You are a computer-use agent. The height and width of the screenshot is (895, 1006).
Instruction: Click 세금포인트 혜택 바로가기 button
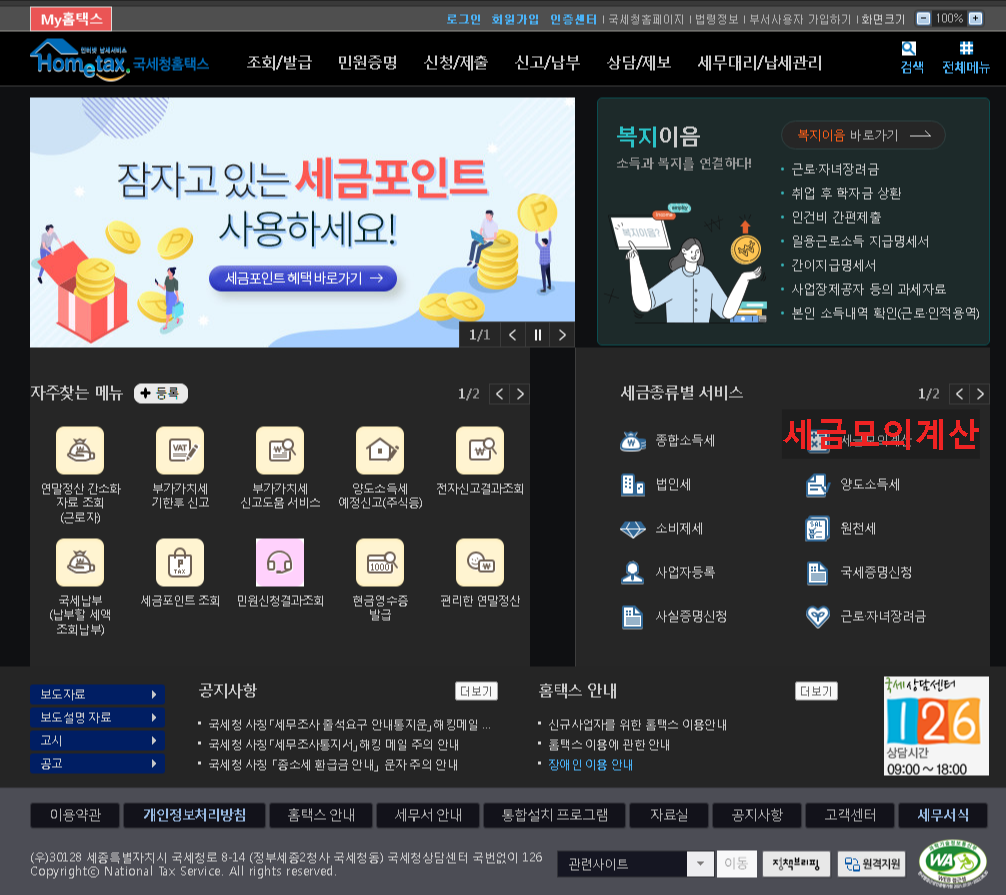303,278
